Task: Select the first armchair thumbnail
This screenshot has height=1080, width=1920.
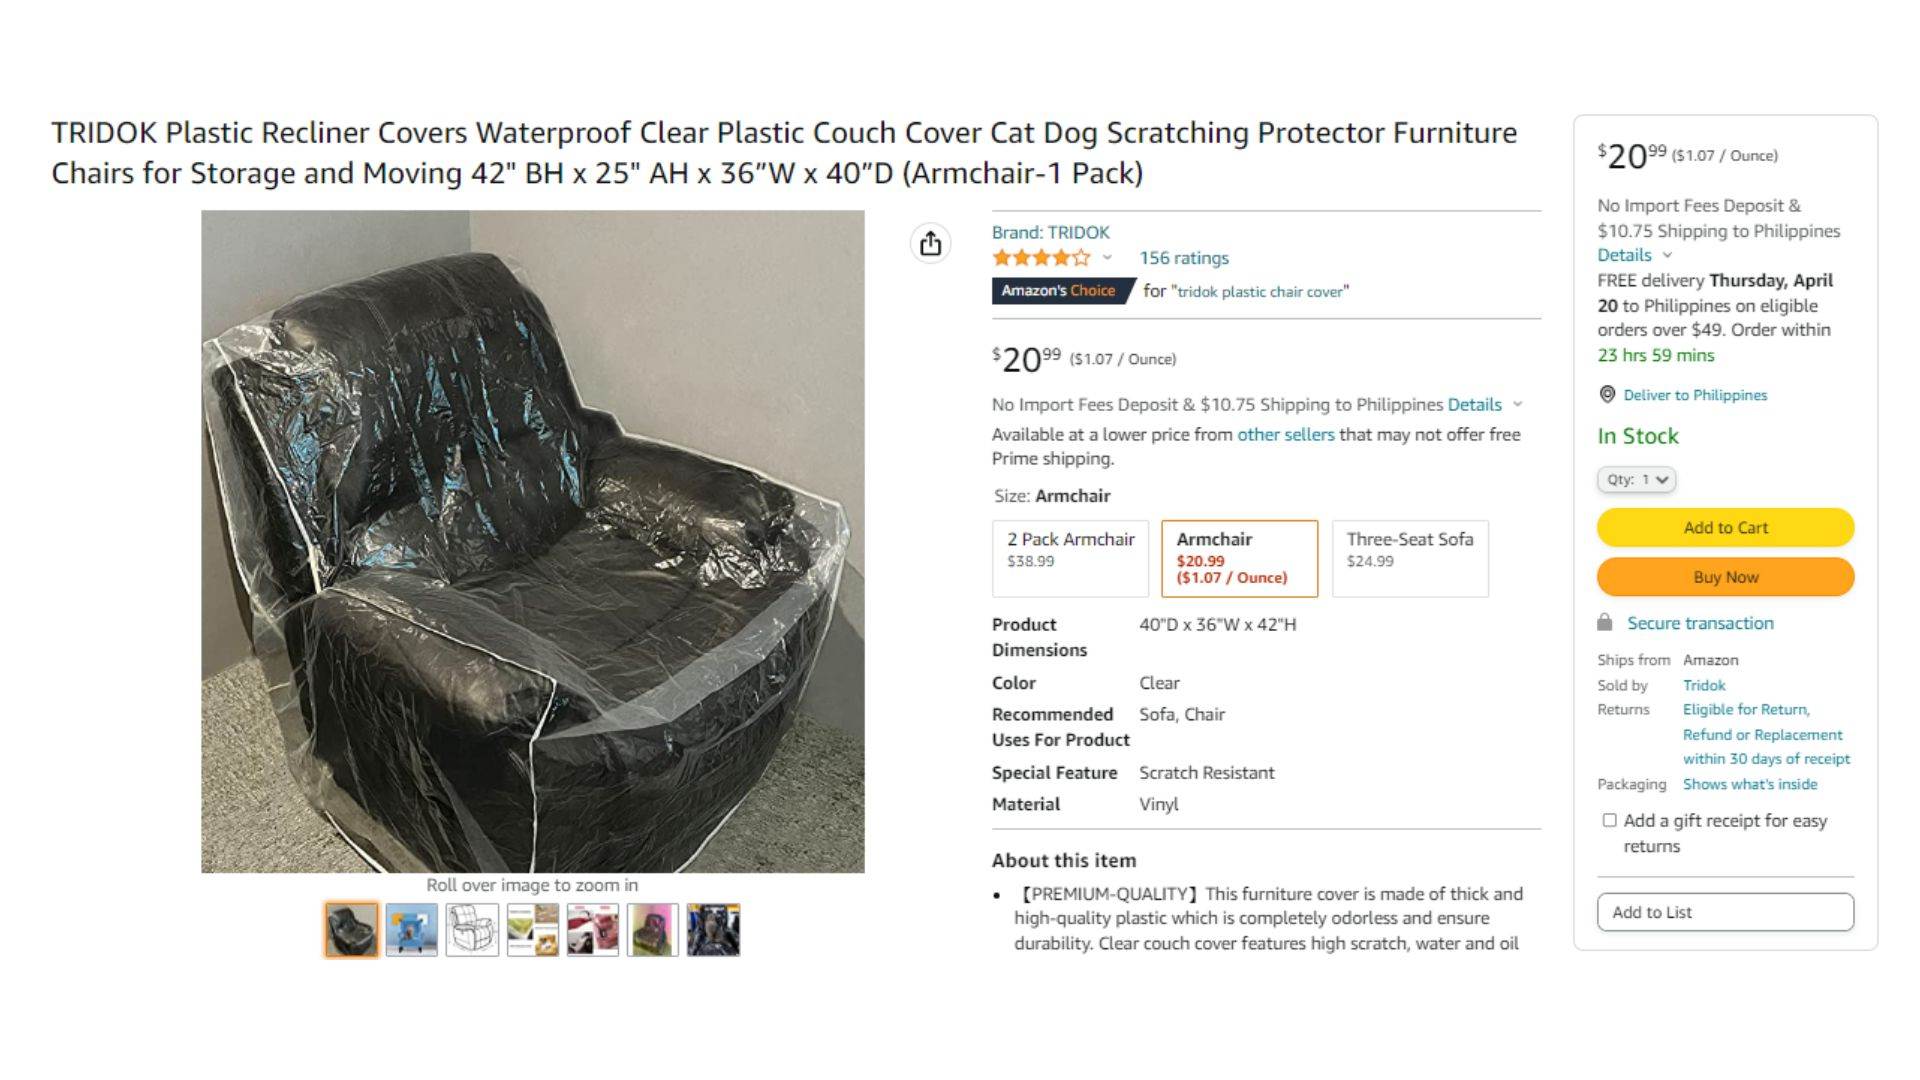Action: tap(351, 929)
